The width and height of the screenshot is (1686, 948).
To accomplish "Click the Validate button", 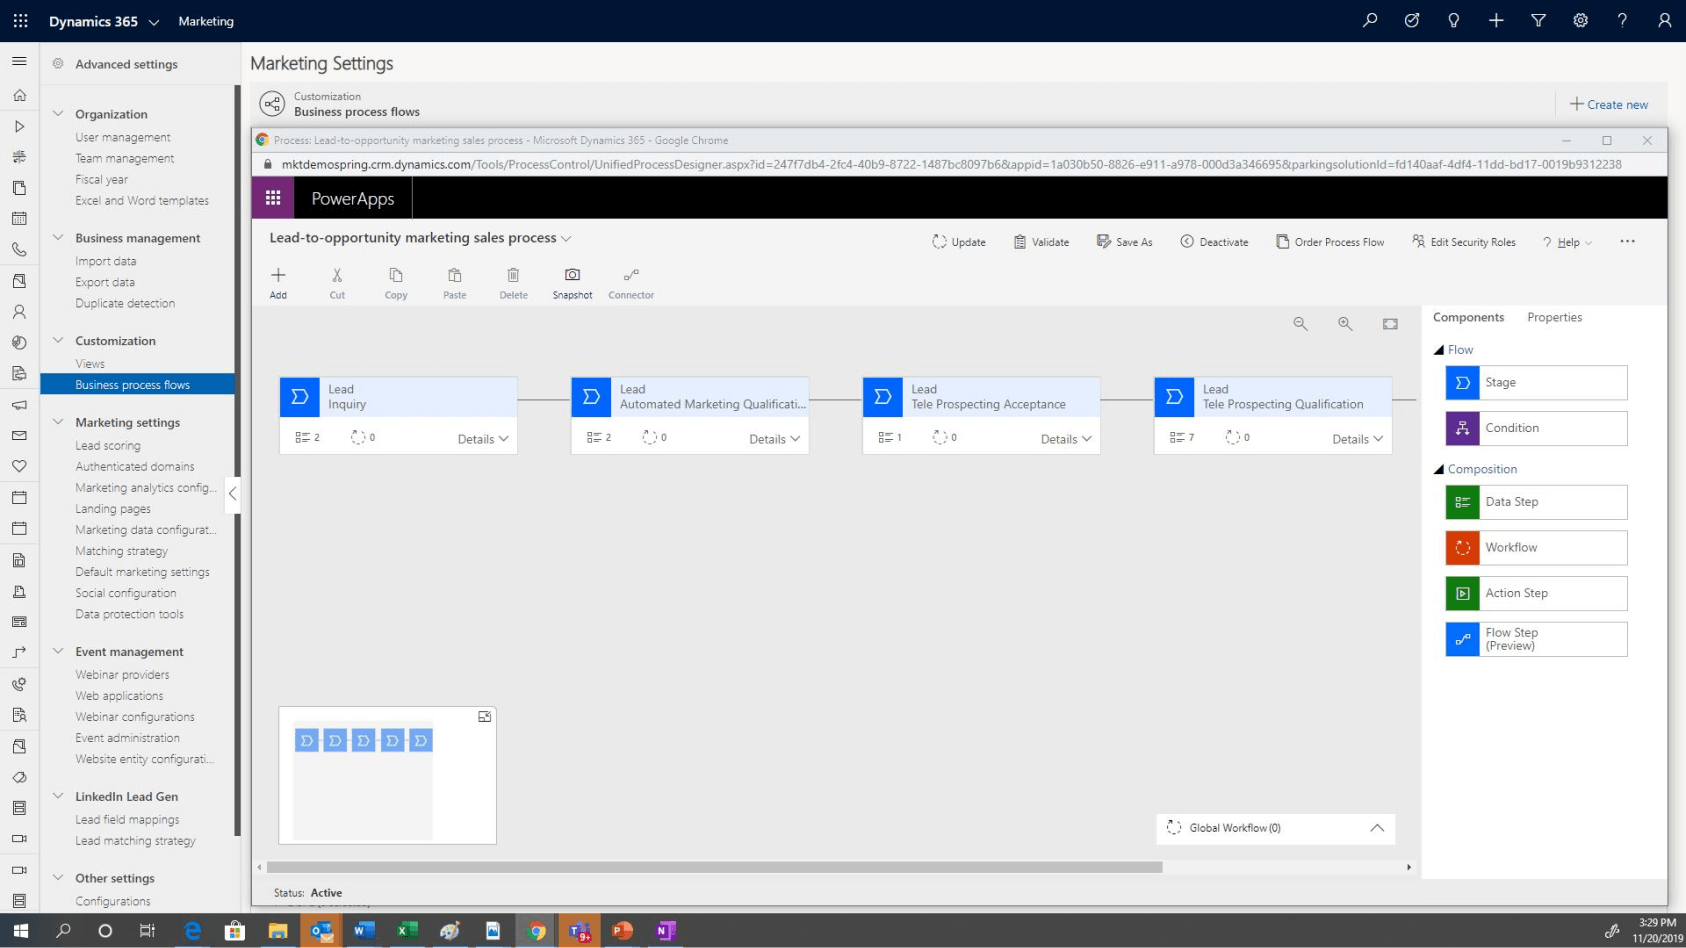I will coord(1041,242).
